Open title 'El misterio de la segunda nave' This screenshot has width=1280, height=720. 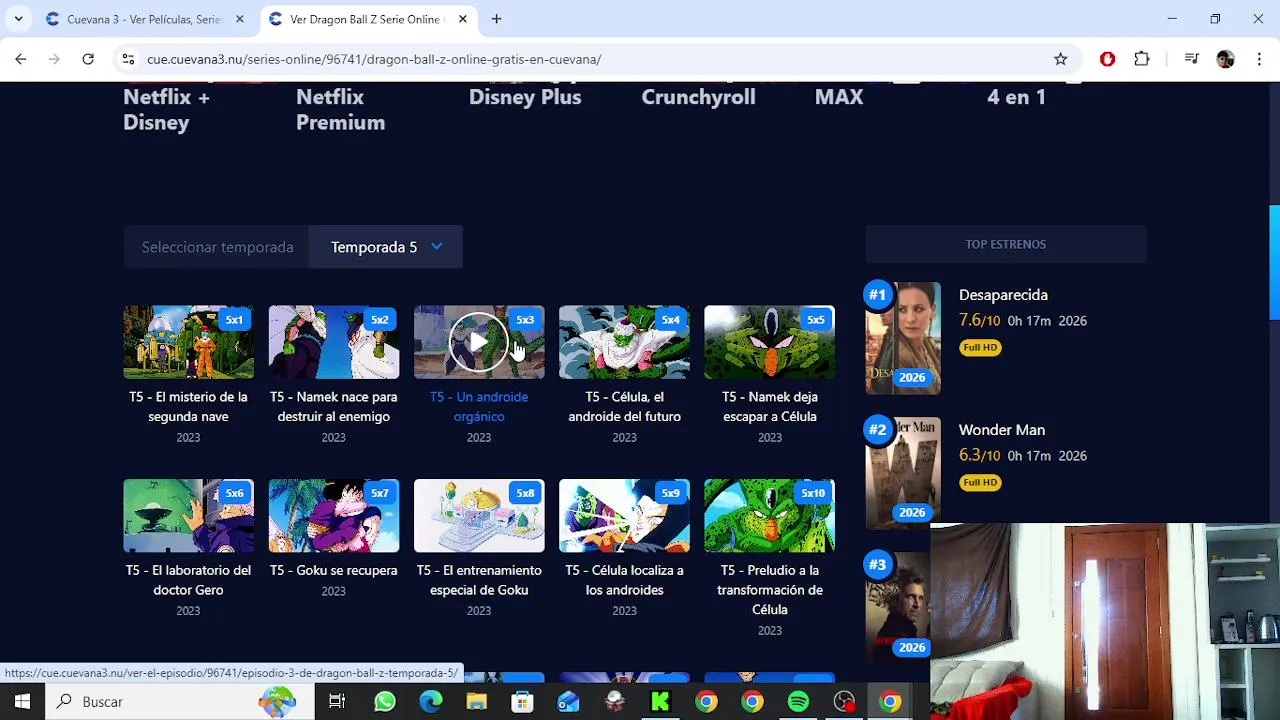188,407
